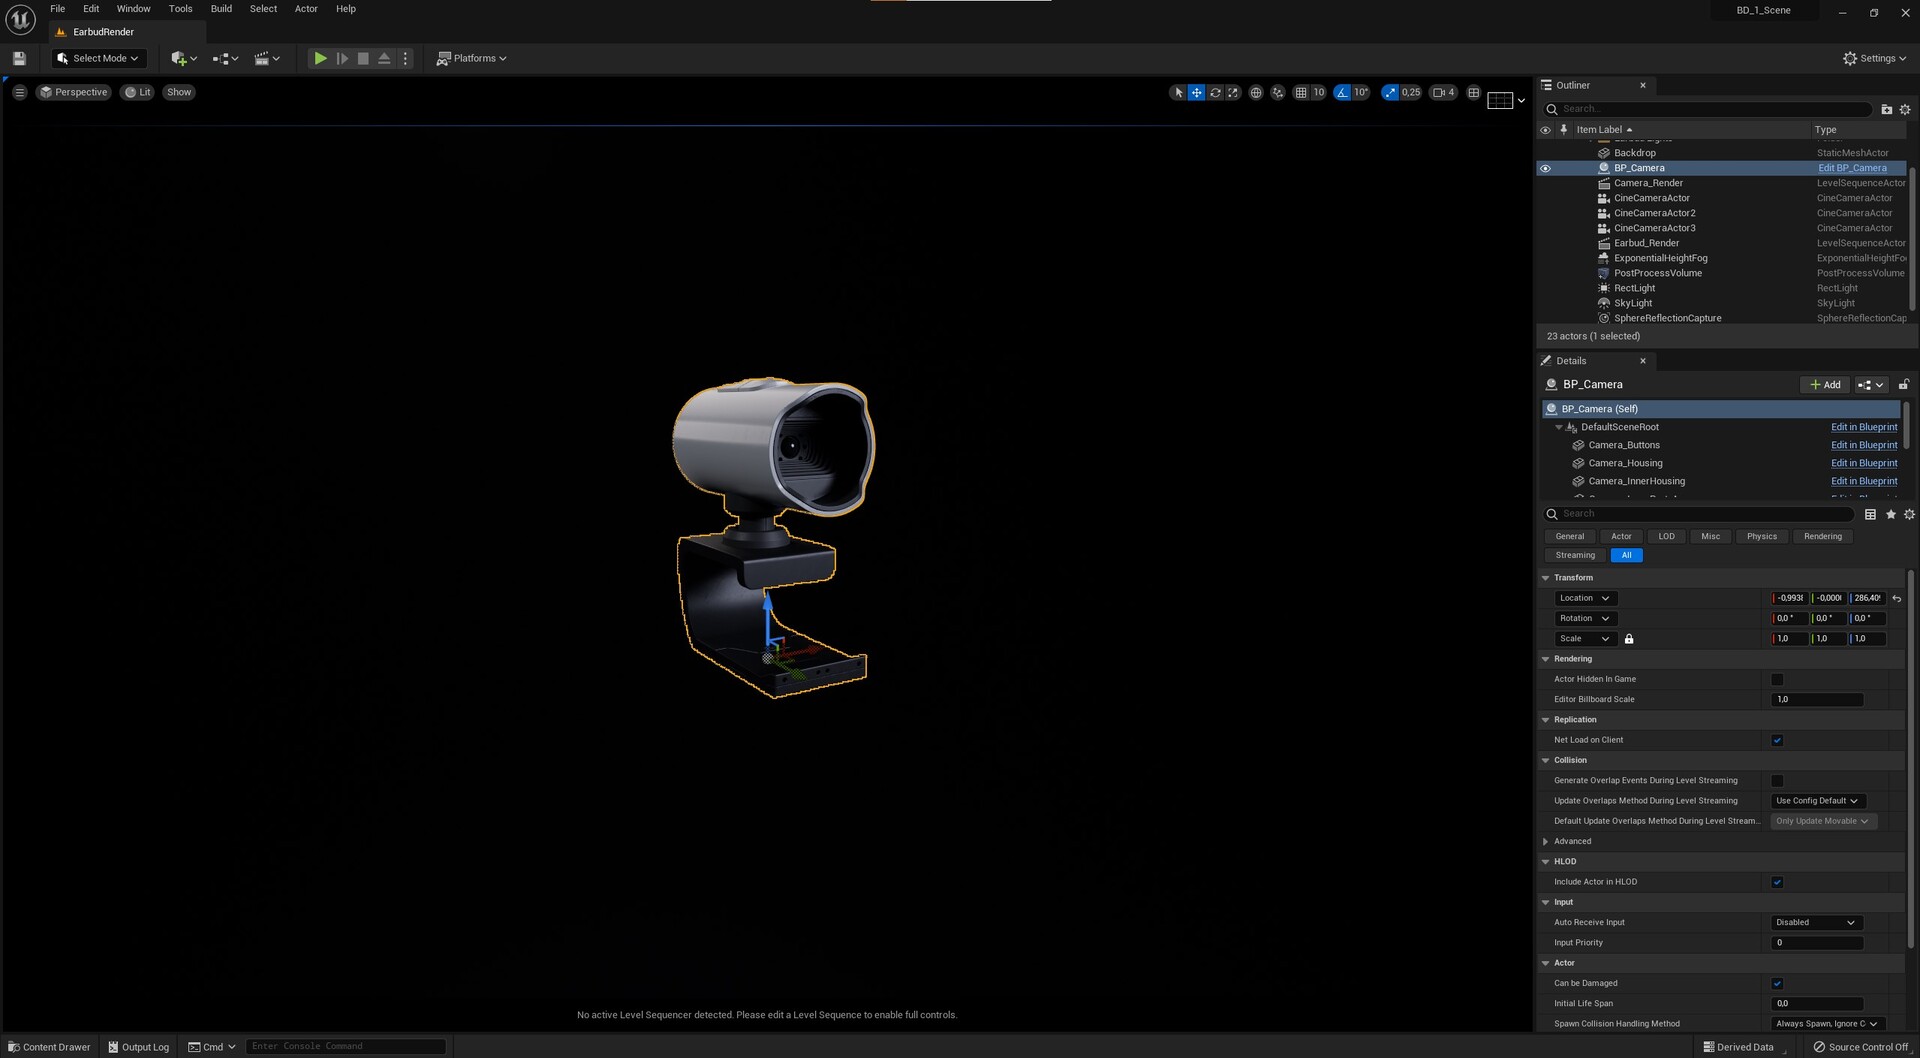Switch to the Rendering filter tab in Details
This screenshot has height=1058, width=1920.
1822,536
